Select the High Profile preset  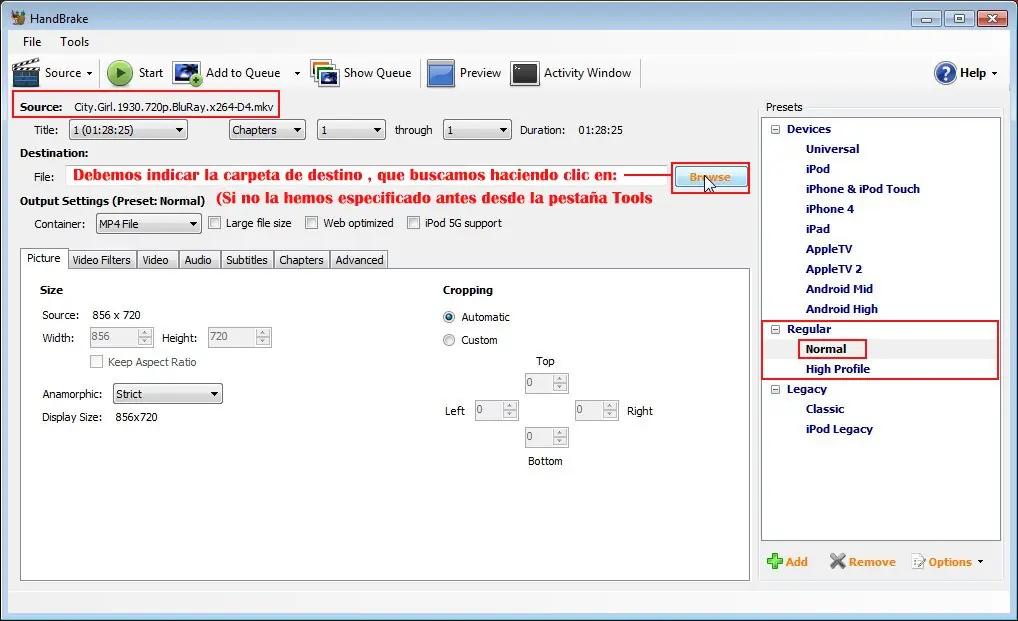pos(838,369)
